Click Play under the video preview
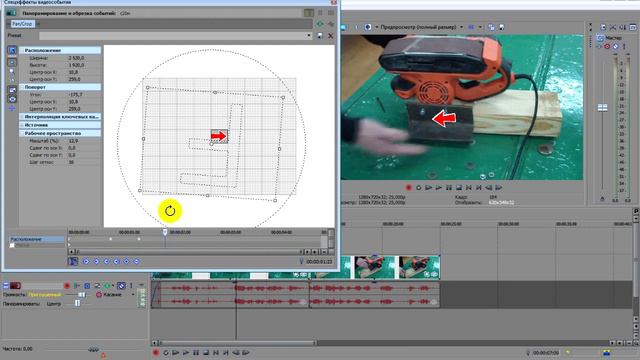640x360 pixels. (439, 188)
